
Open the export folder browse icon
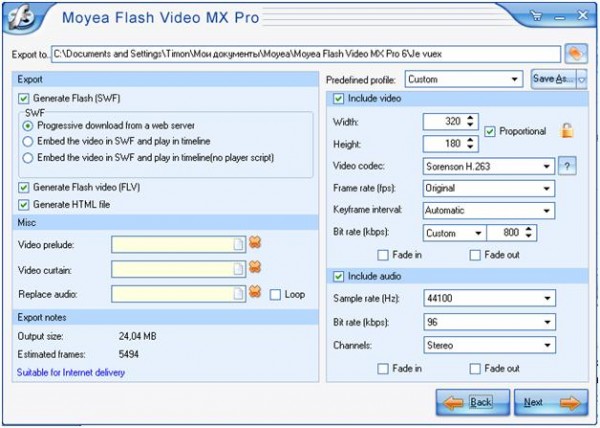[576, 54]
